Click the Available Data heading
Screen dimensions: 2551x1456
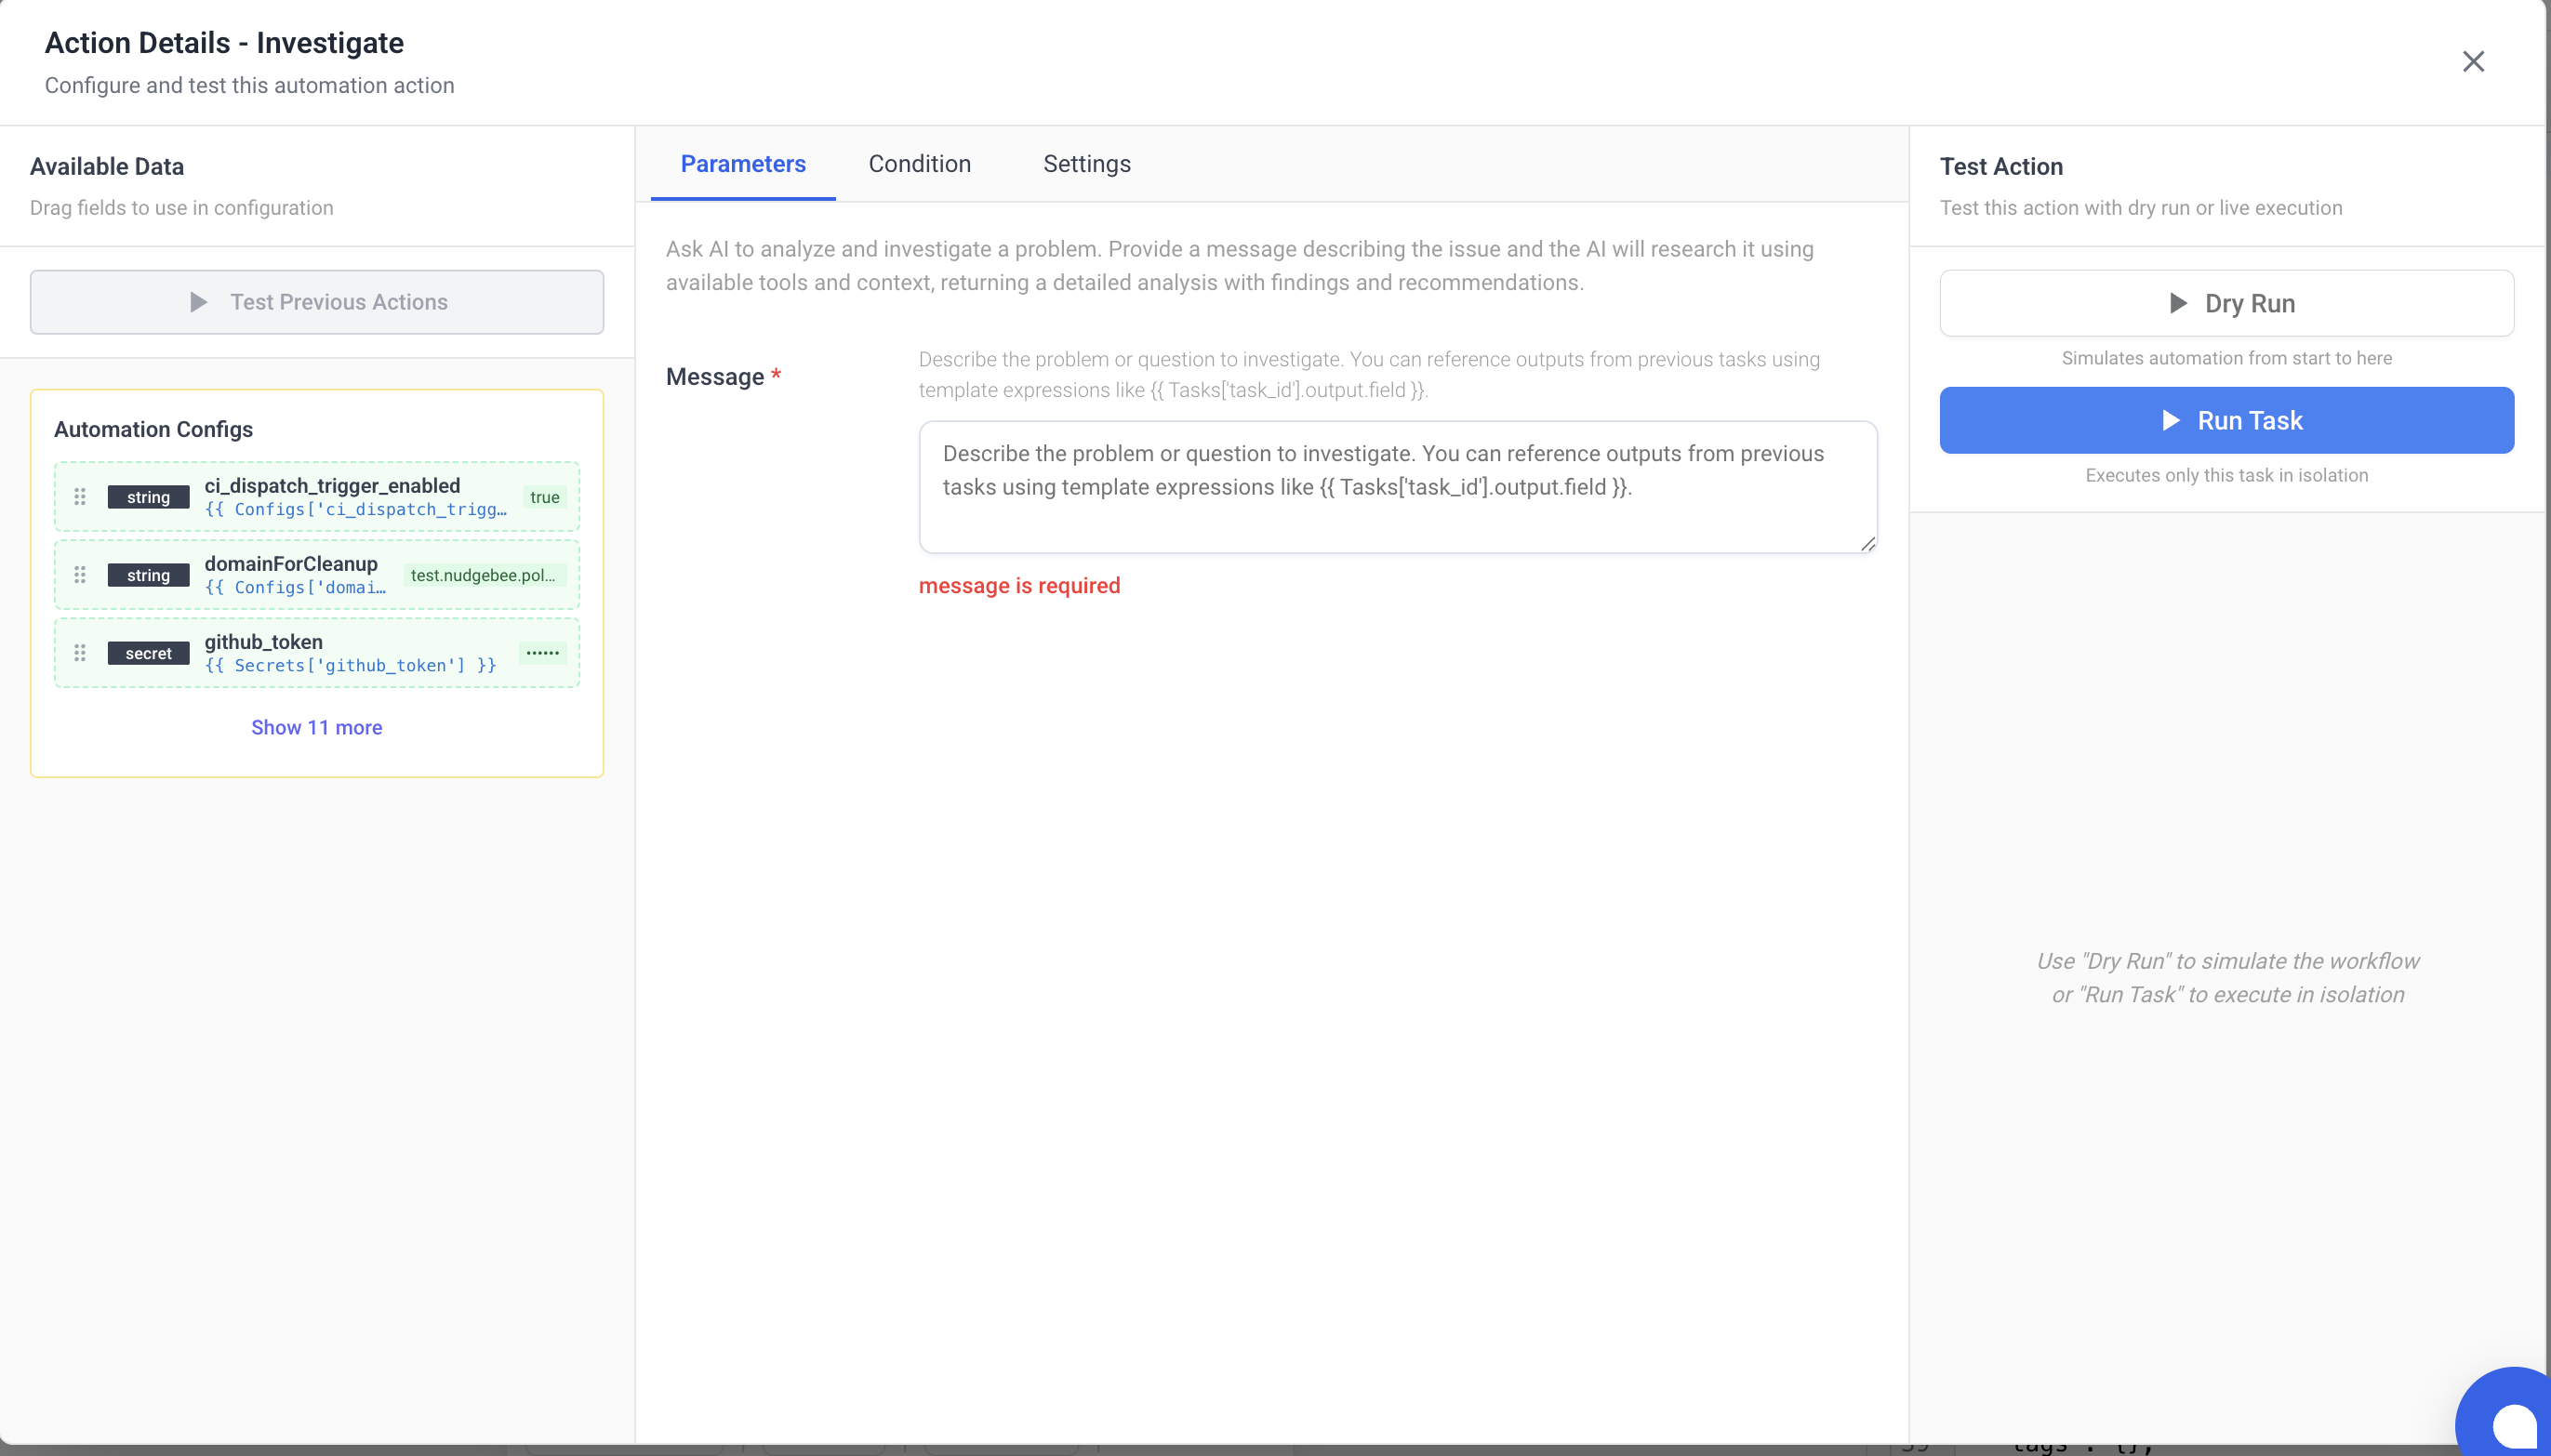click(107, 166)
